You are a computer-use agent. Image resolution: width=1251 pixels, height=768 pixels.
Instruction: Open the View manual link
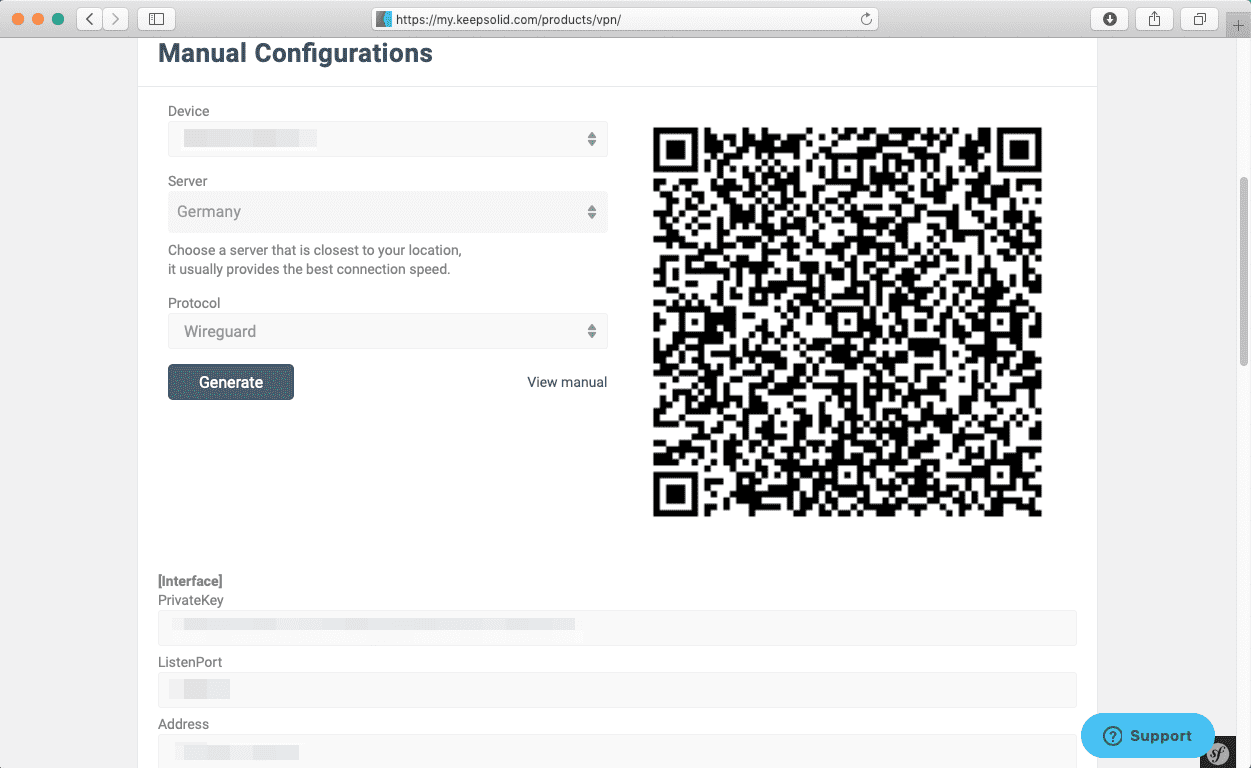[567, 382]
